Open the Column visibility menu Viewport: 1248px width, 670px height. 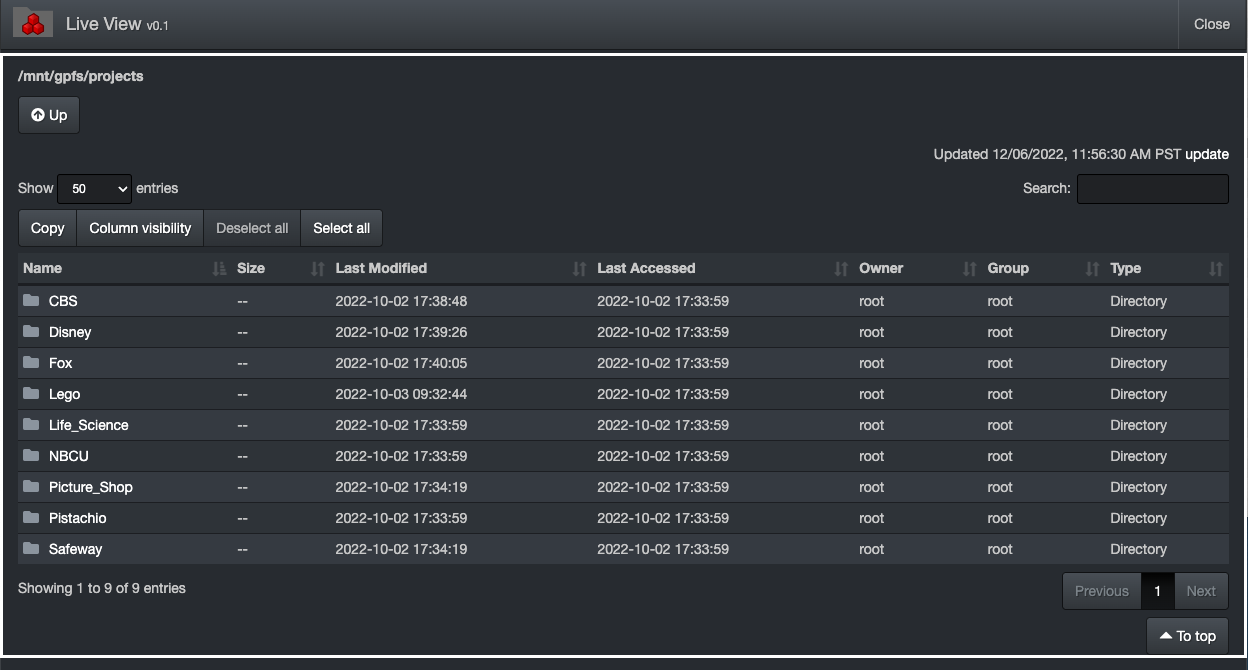[x=139, y=227]
